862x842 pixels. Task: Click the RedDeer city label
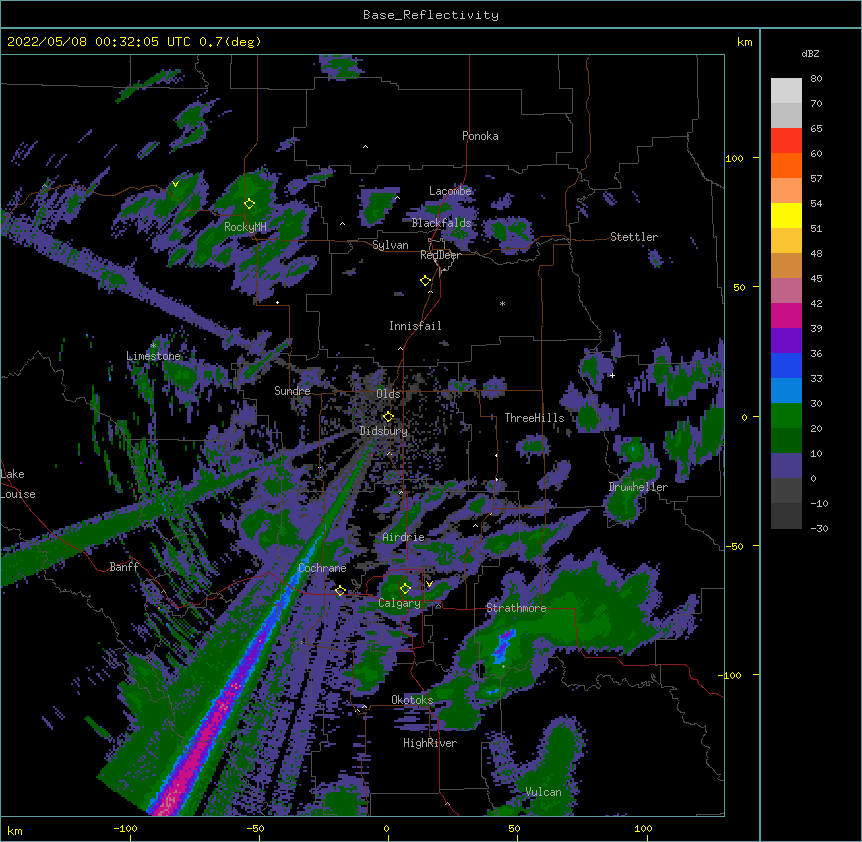pyautogui.click(x=440, y=255)
